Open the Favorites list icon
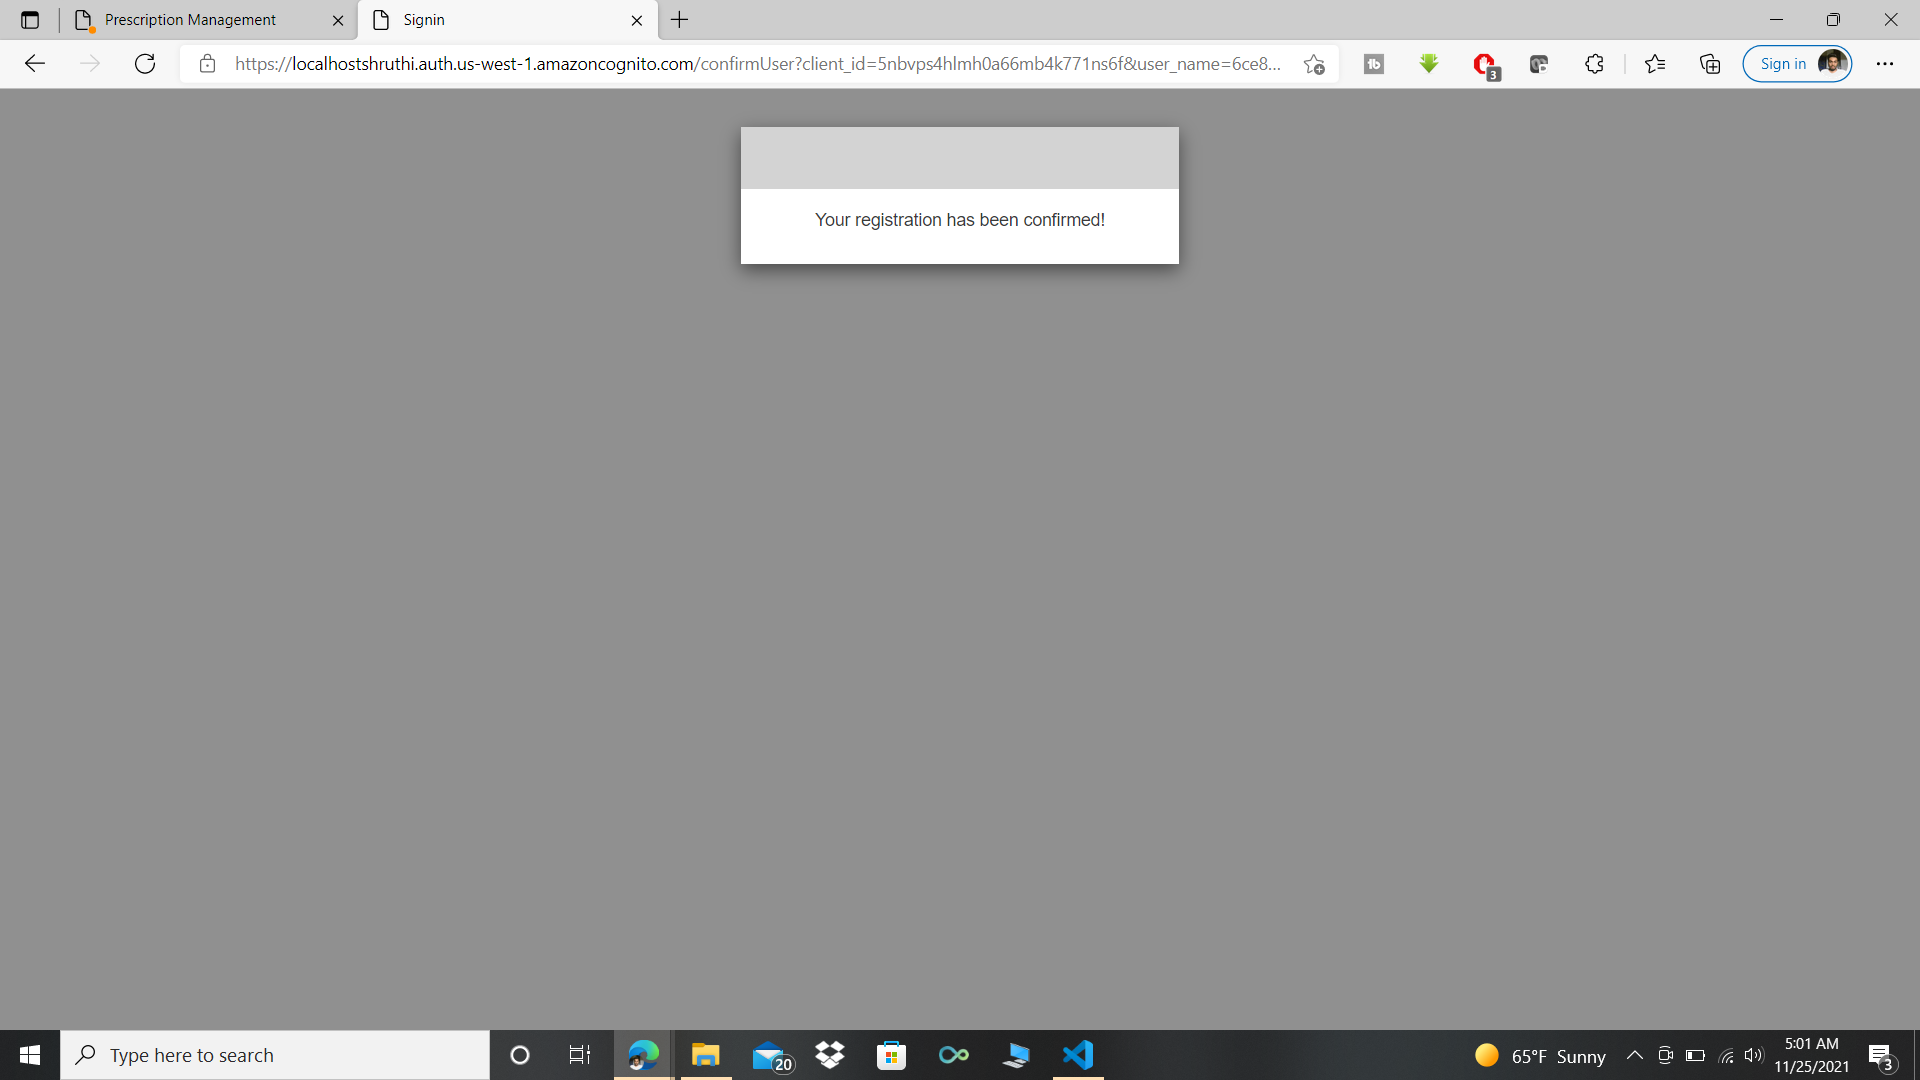 [x=1655, y=64]
